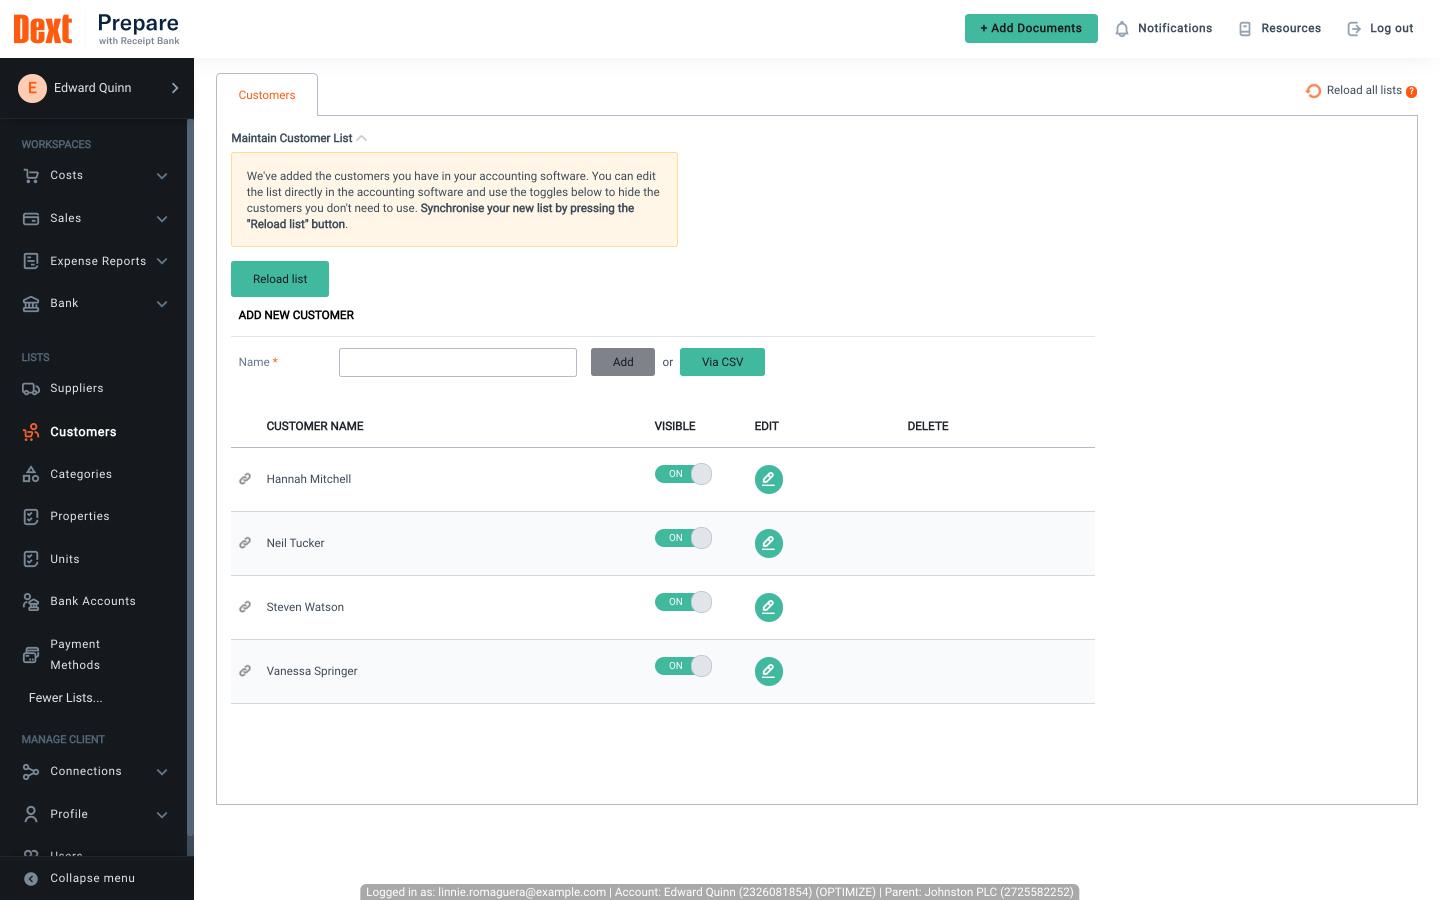
Task: Click the Name input field for new customer
Action: click(458, 362)
